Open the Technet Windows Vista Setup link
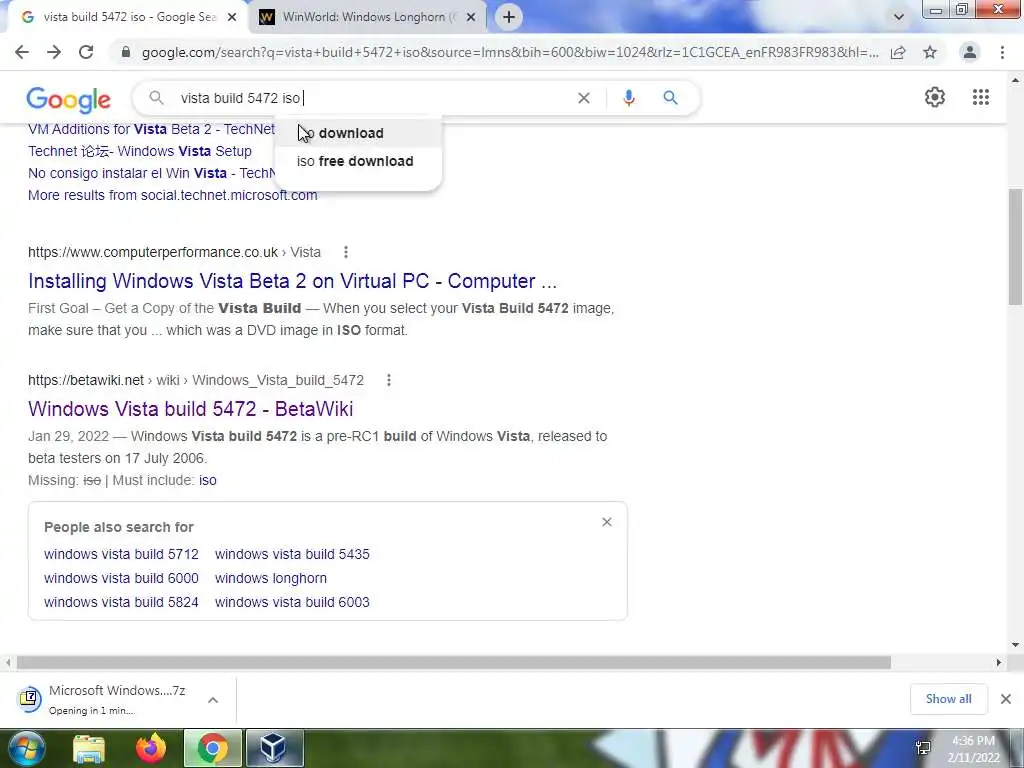 (x=140, y=152)
